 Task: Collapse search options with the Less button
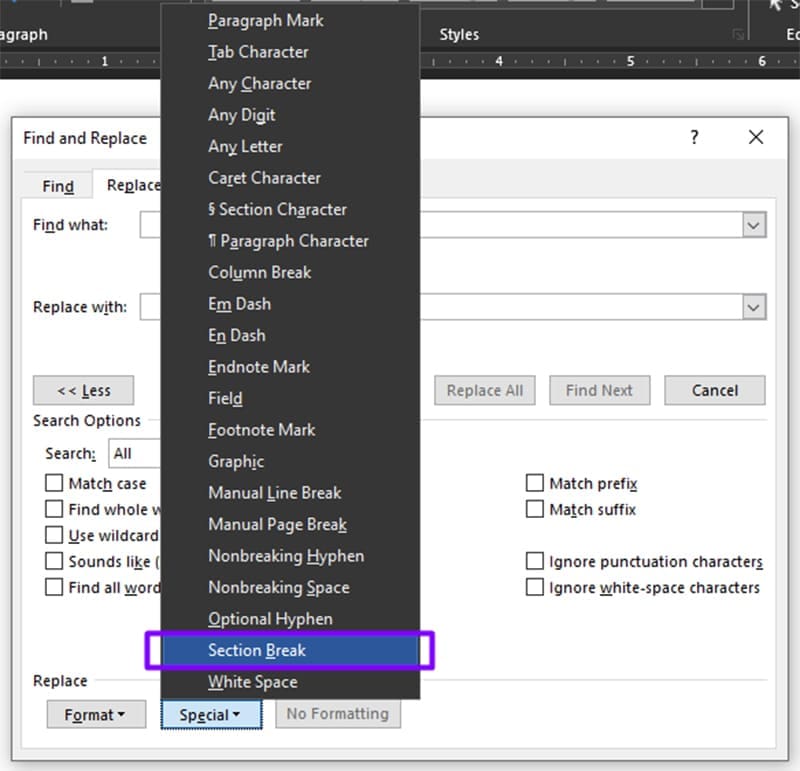click(83, 390)
